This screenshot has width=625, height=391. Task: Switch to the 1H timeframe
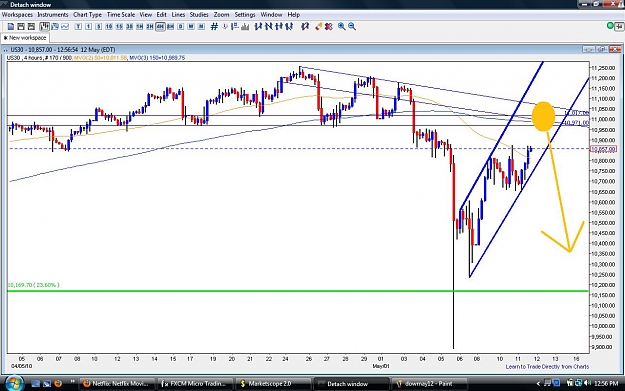coord(140,27)
